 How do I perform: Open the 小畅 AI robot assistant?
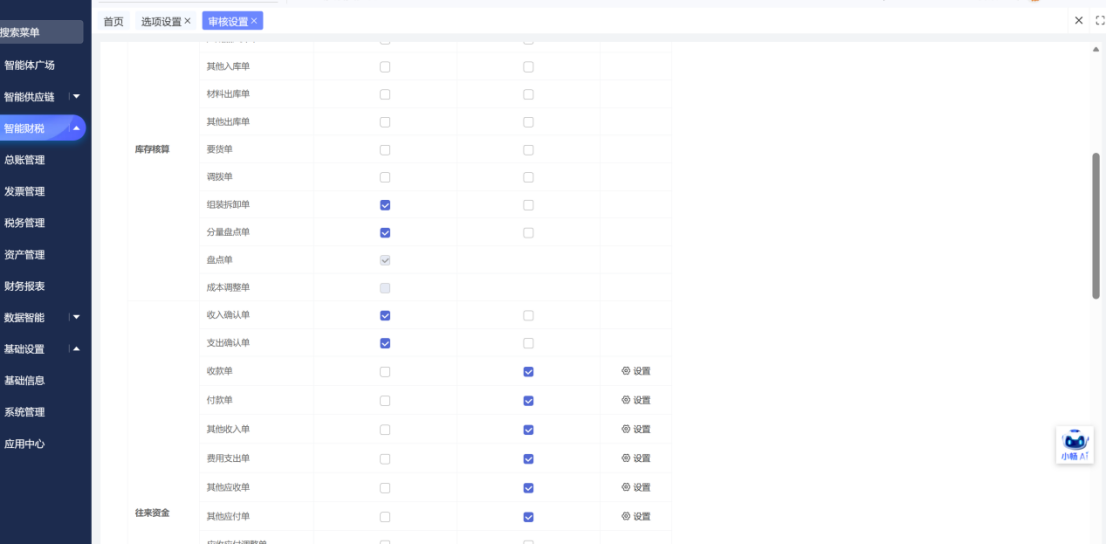click(x=1075, y=445)
